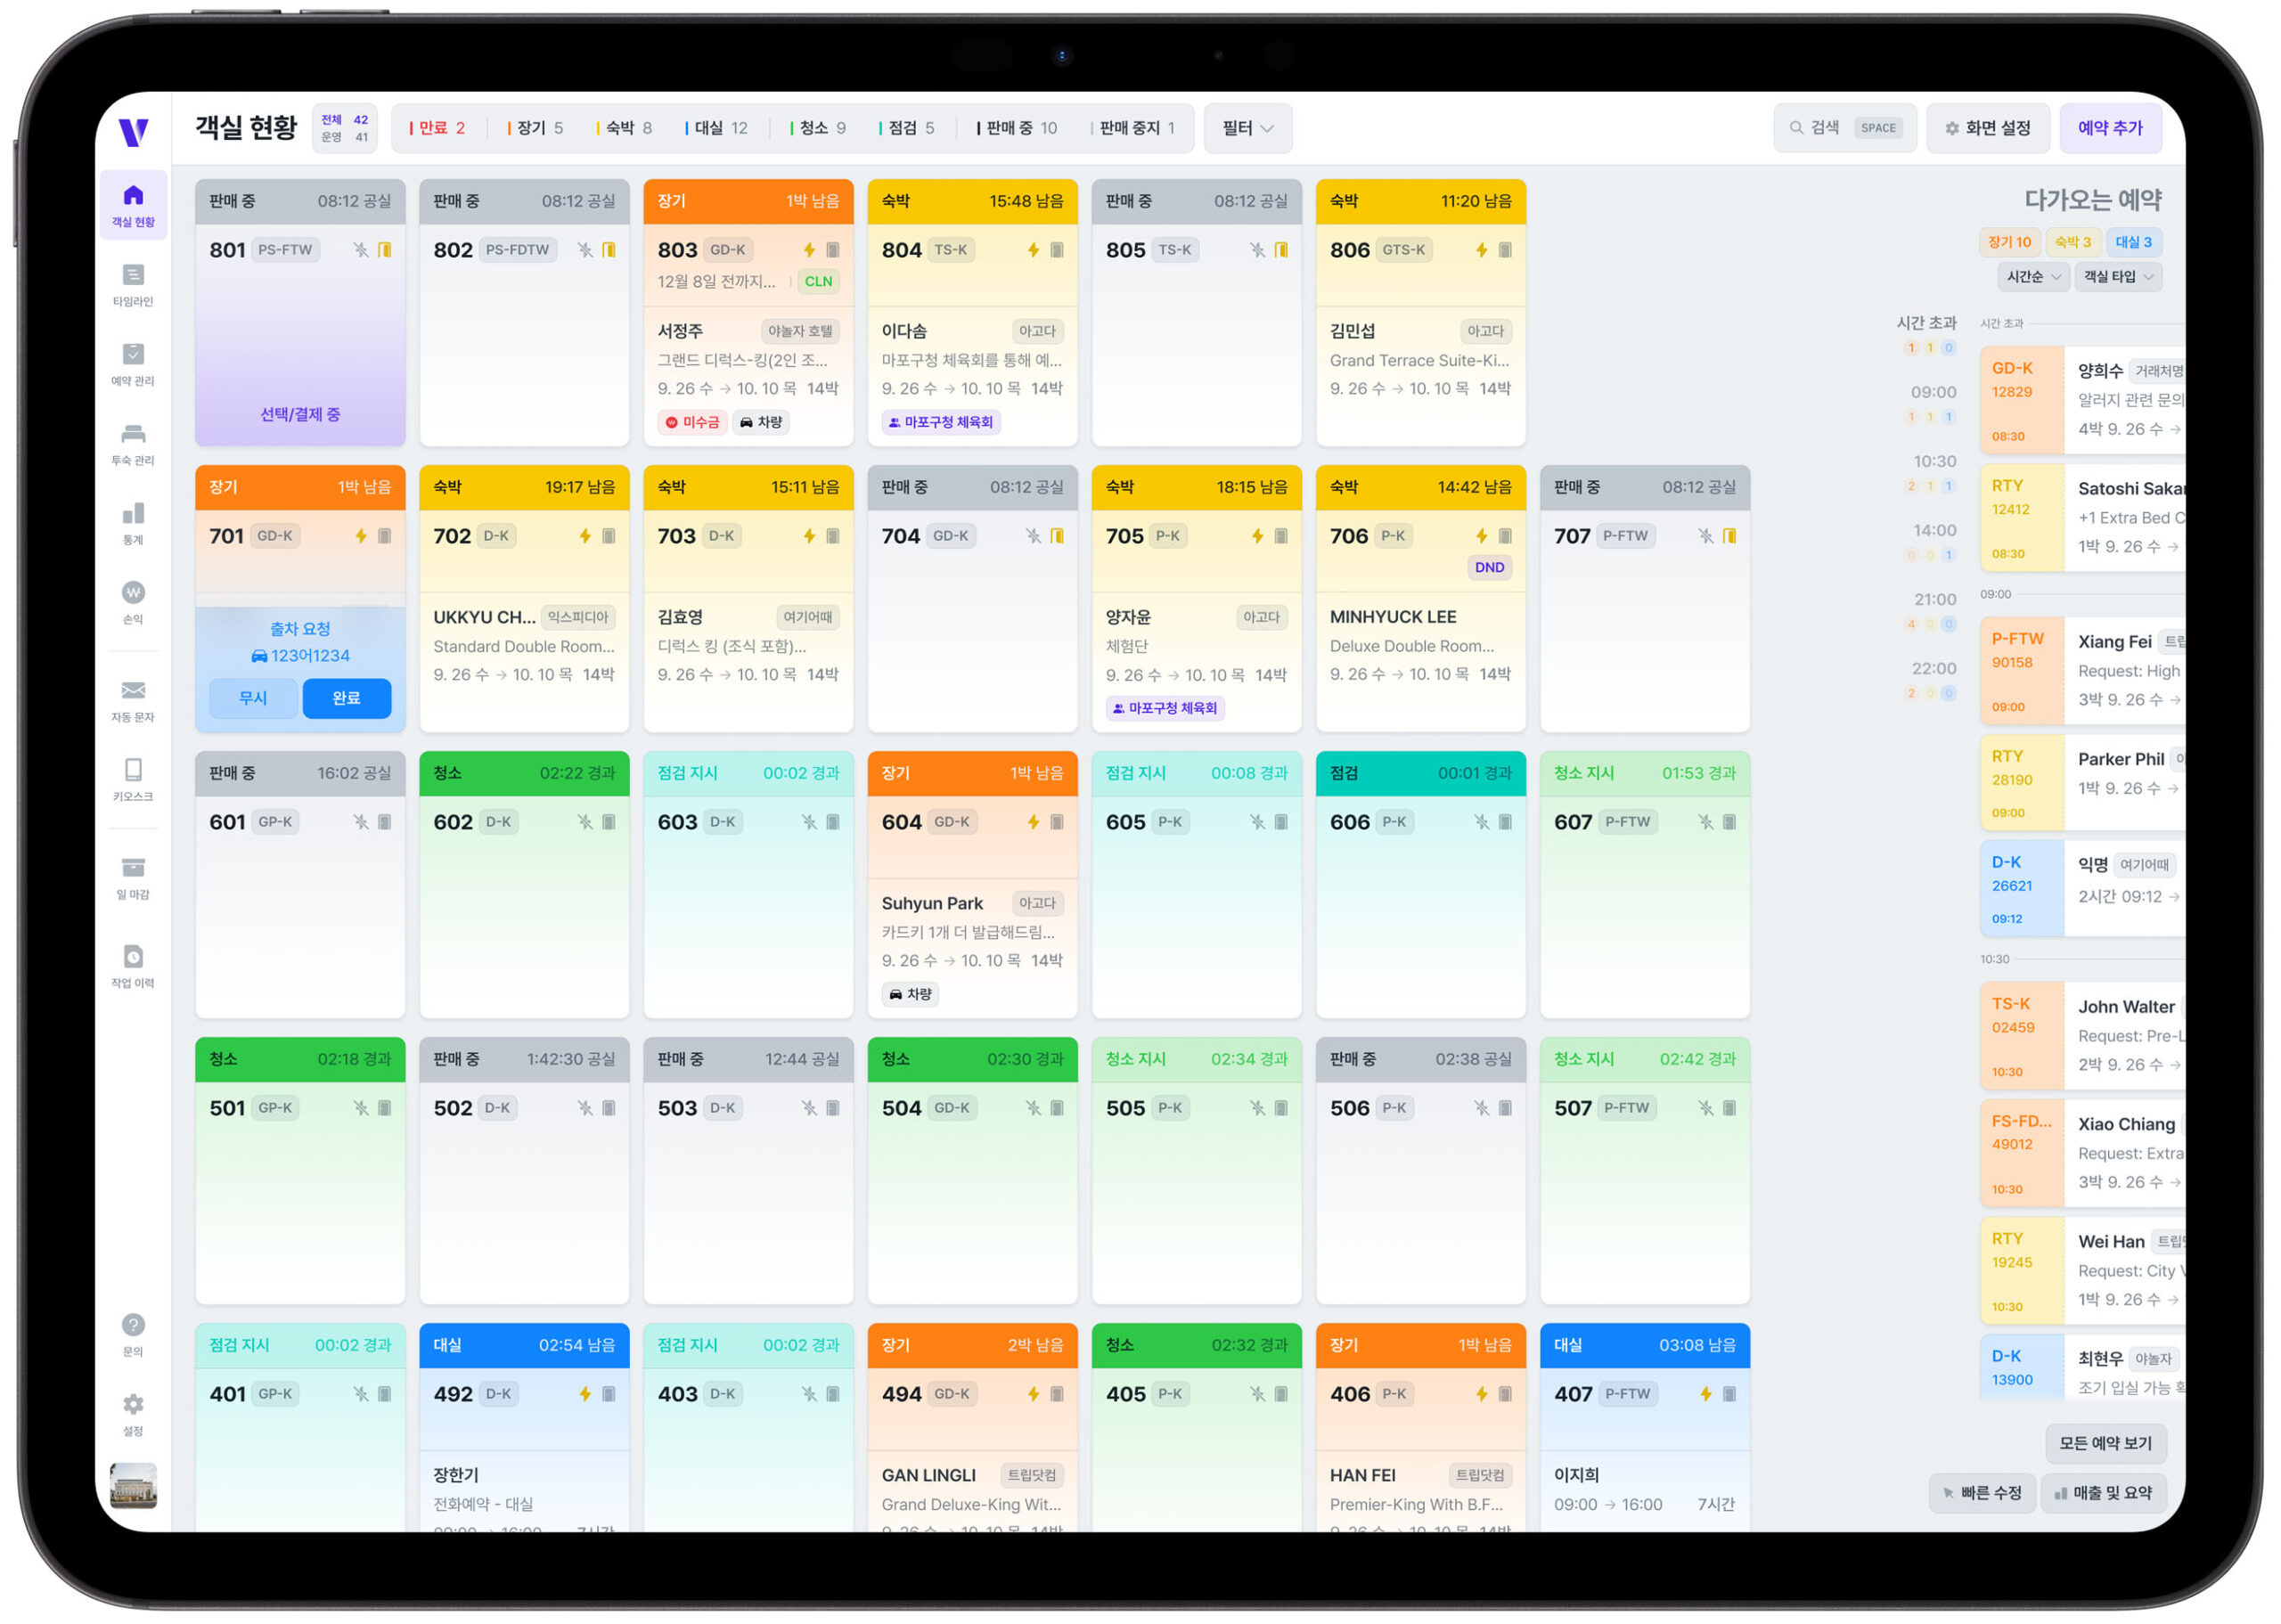Expand the 시간순 sort dropdown
Image resolution: width=2281 pixels, height=1624 pixels.
(2034, 277)
